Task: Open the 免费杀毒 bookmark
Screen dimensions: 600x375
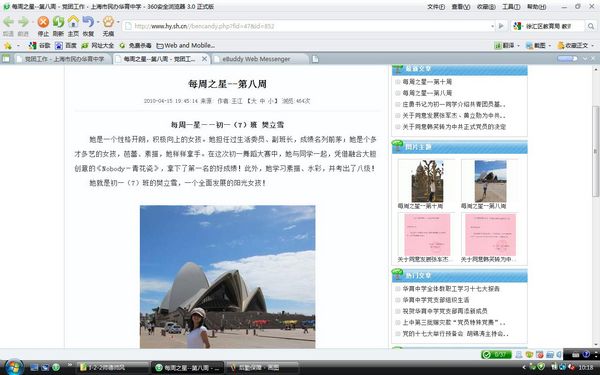Action: pos(135,46)
